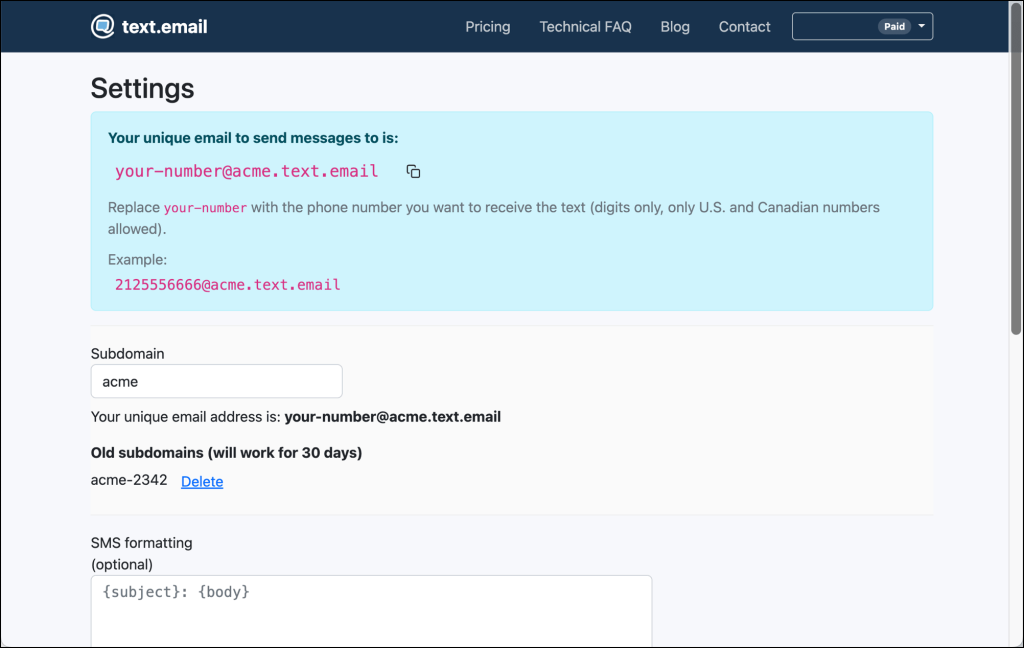1024x648 pixels.
Task: Go to Technical FAQ
Action: pos(585,27)
